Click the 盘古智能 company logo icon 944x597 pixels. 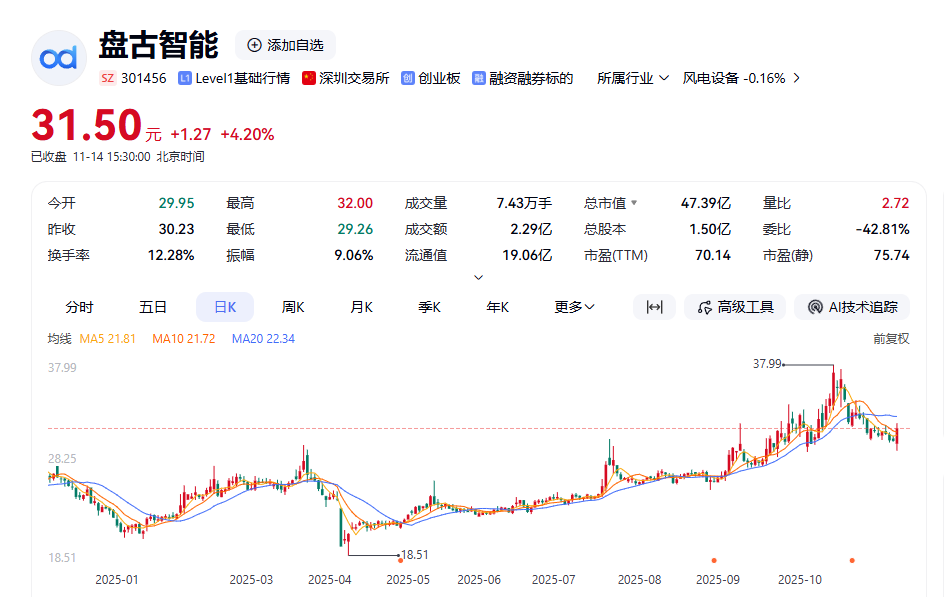click(x=59, y=58)
